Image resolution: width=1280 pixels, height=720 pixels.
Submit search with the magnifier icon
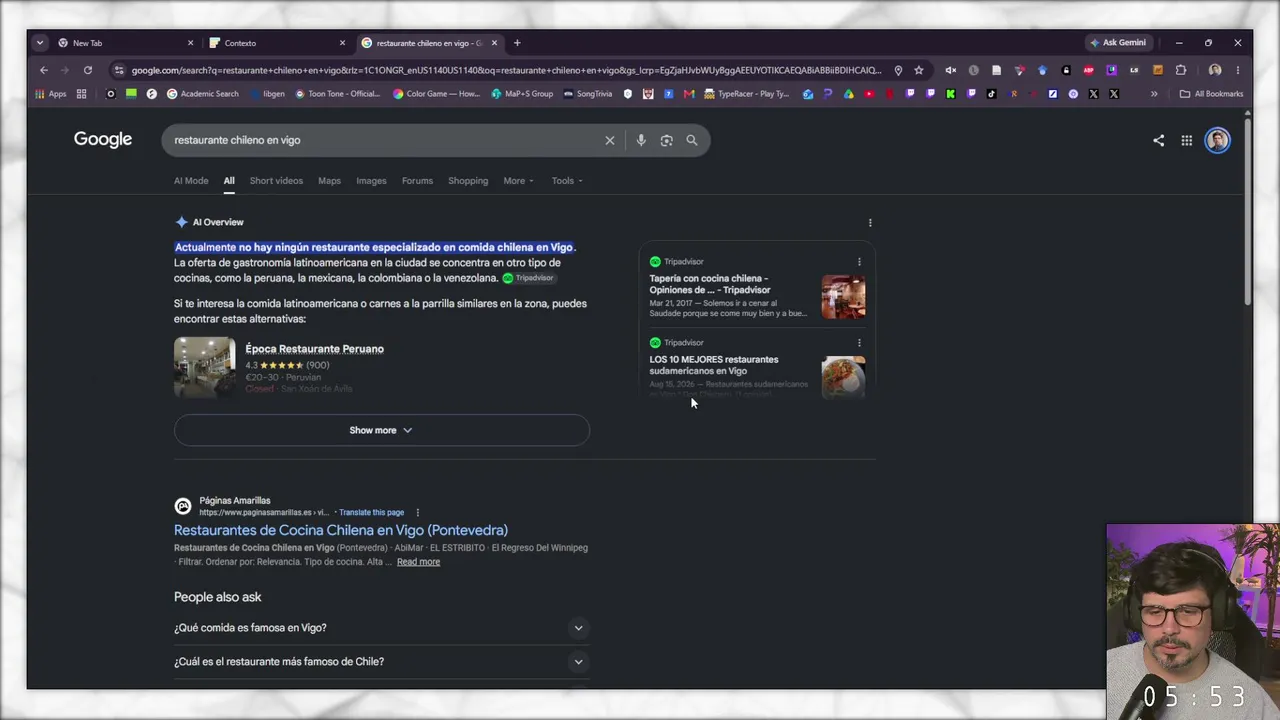coord(692,140)
